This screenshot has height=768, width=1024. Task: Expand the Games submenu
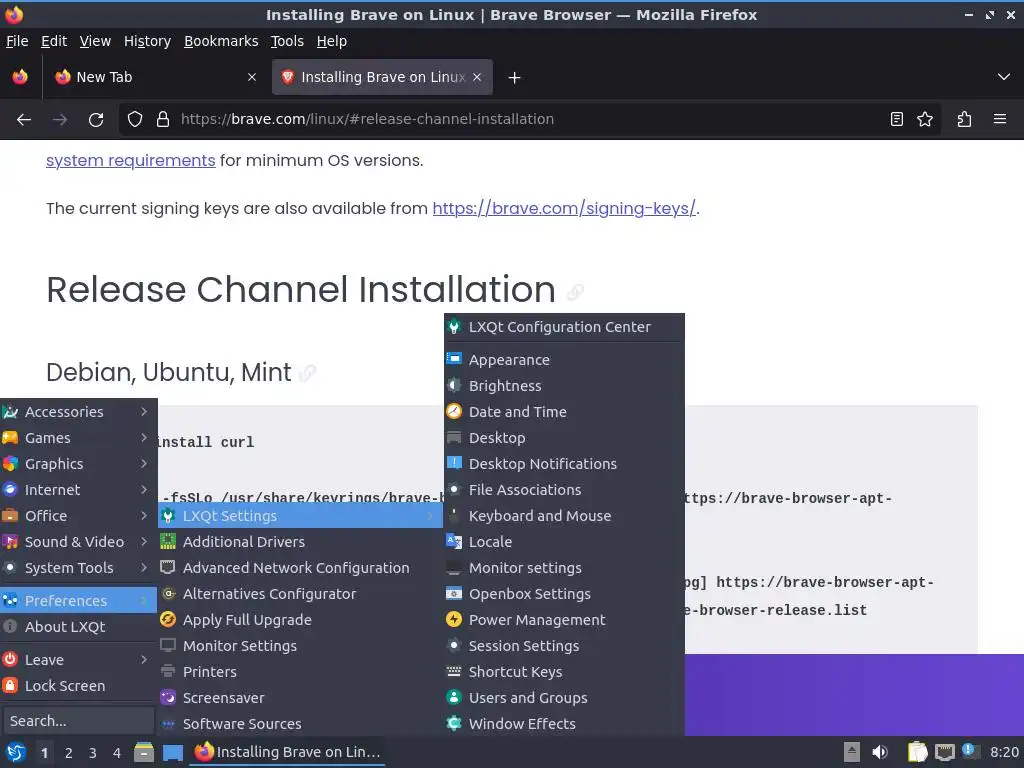78,438
